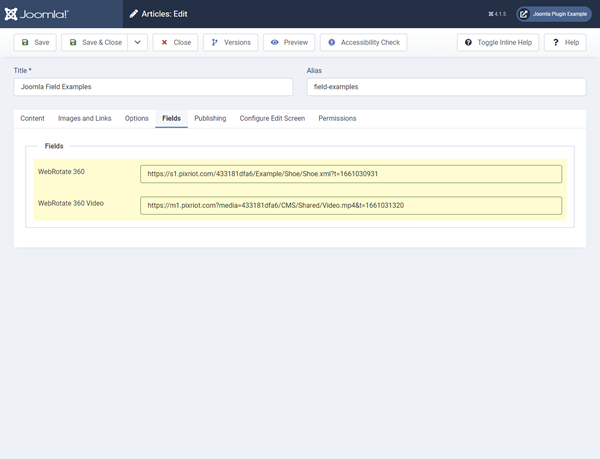Open the Options tab
The height and width of the screenshot is (459, 600).
137,118
